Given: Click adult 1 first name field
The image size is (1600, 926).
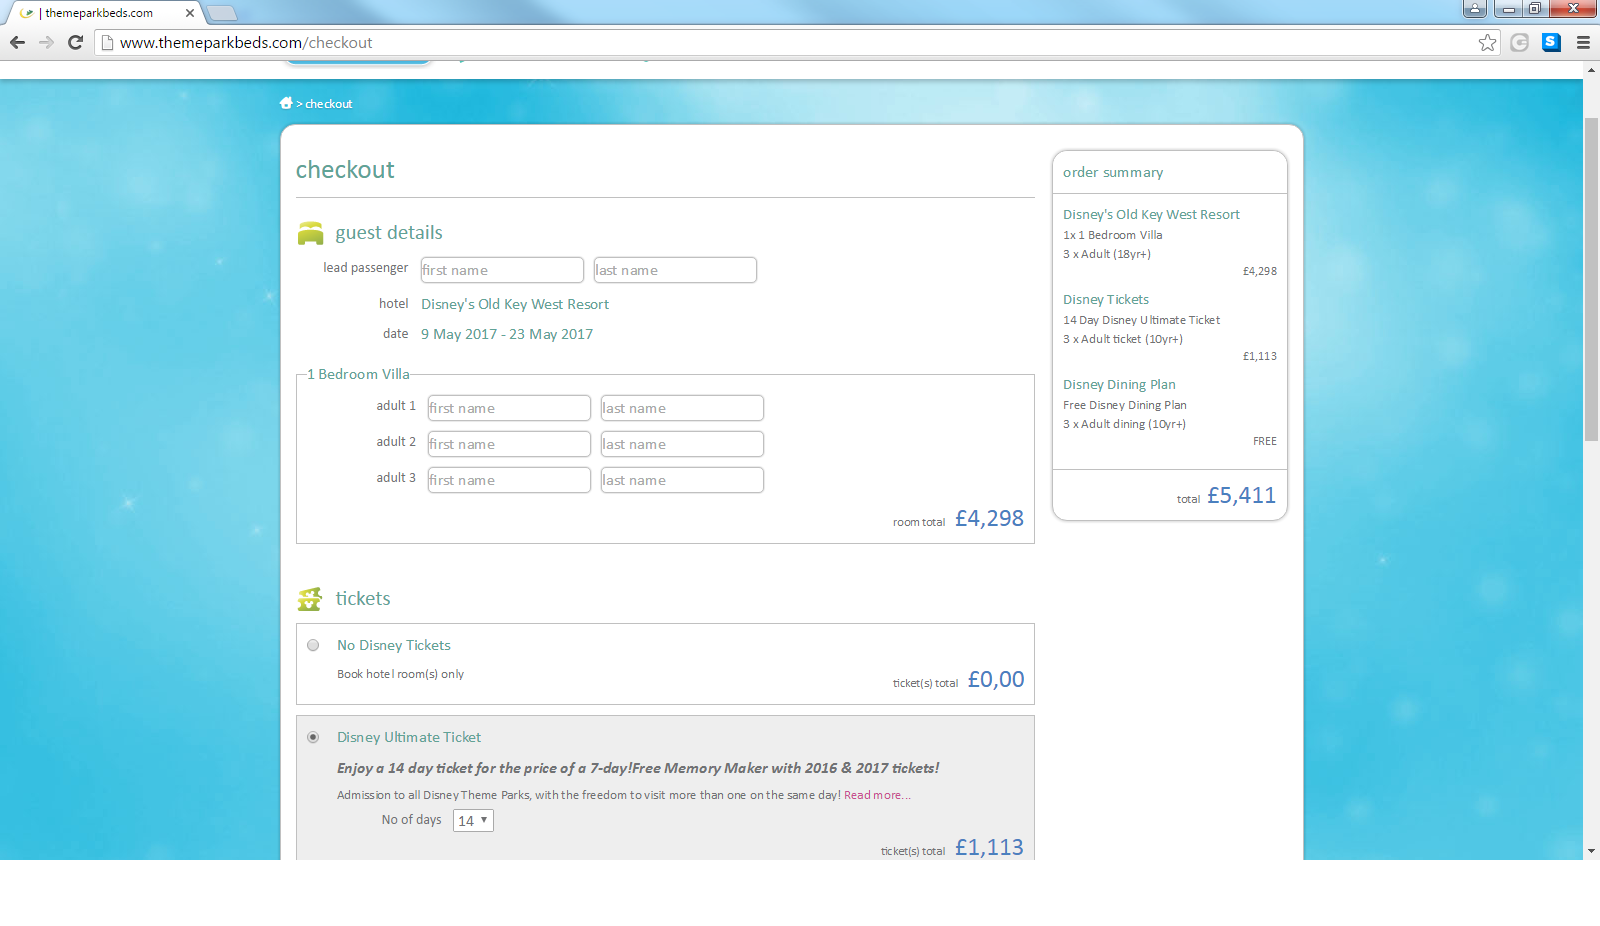Looking at the screenshot, I should 509,408.
